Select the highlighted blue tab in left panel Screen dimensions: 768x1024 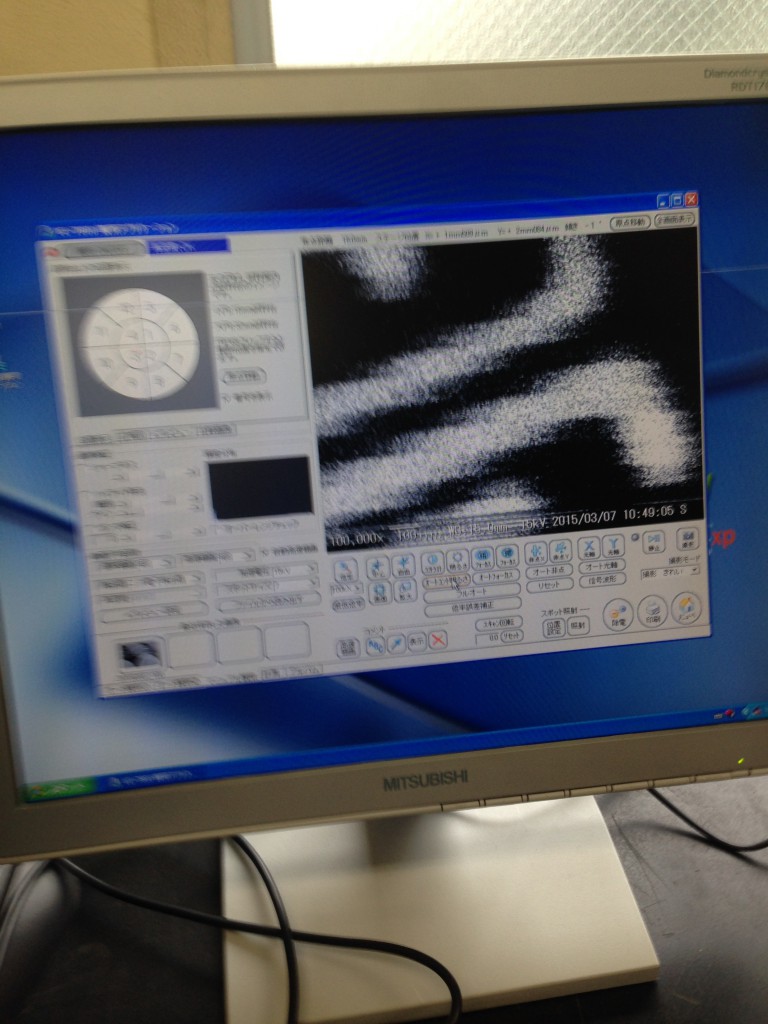click(x=188, y=246)
